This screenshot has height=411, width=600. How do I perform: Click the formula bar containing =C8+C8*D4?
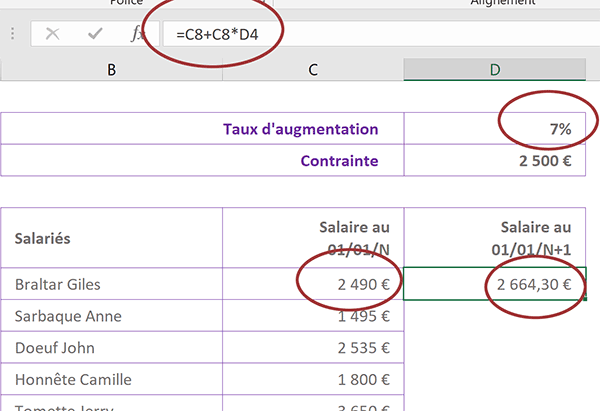pyautogui.click(x=381, y=34)
